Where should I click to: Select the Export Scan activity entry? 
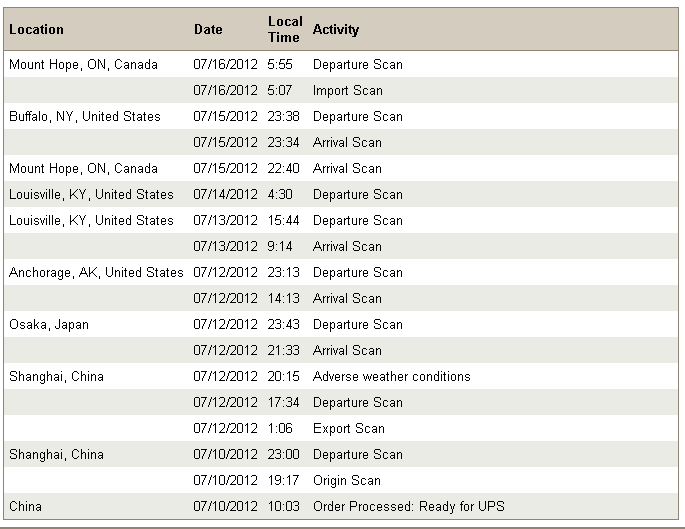point(349,429)
